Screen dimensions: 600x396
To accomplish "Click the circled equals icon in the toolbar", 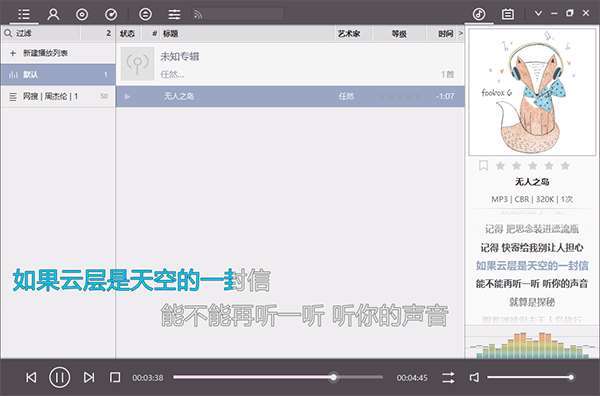I will pos(145,15).
